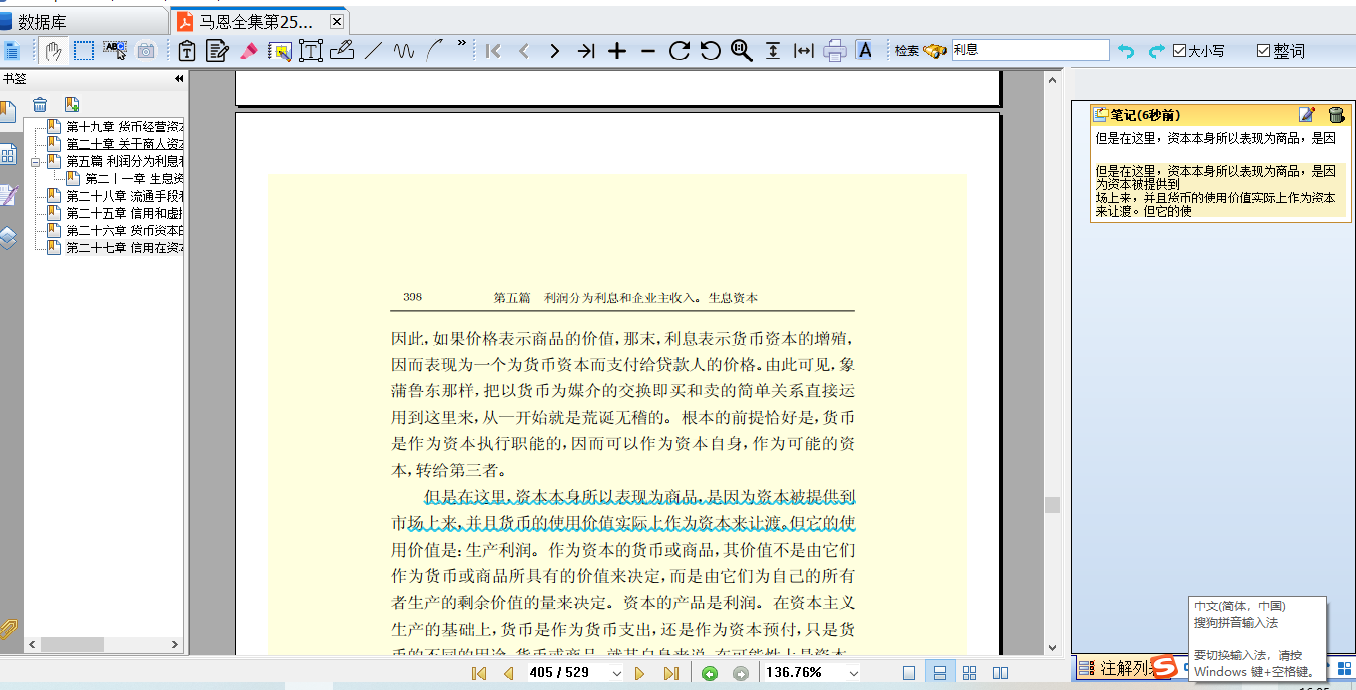
Task: Open the 注解列表 tab
Action: 1126,668
